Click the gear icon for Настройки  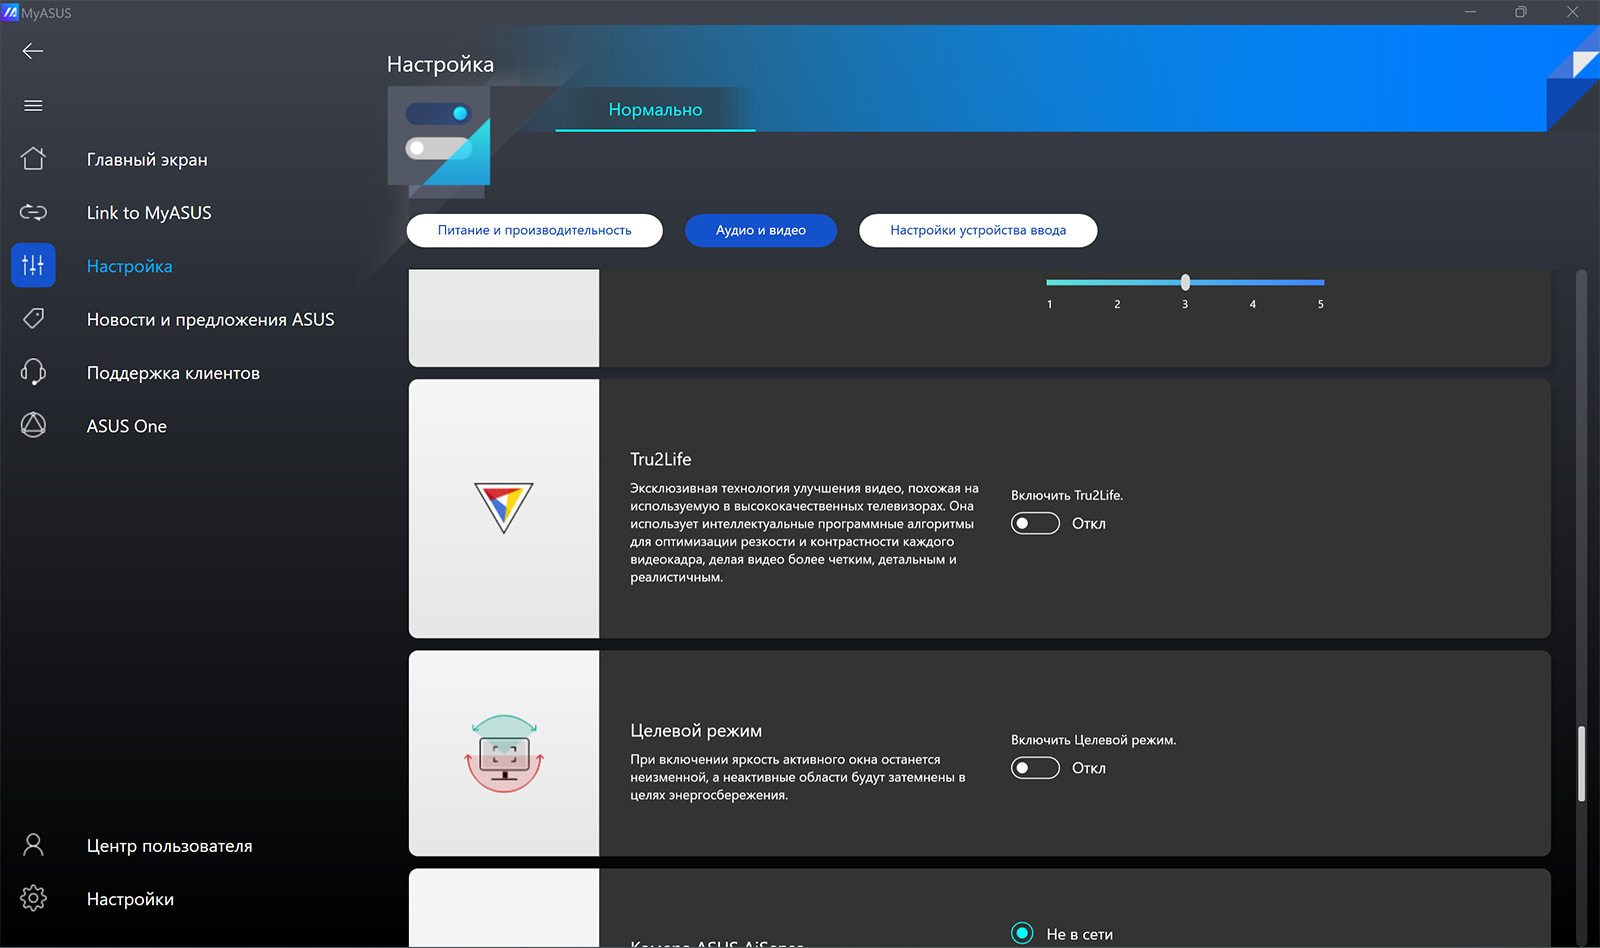pos(33,898)
